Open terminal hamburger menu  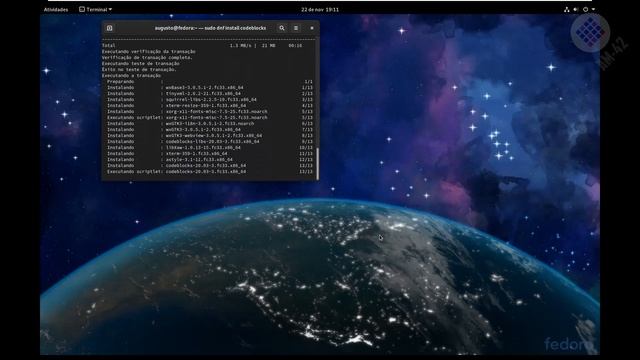click(x=296, y=28)
